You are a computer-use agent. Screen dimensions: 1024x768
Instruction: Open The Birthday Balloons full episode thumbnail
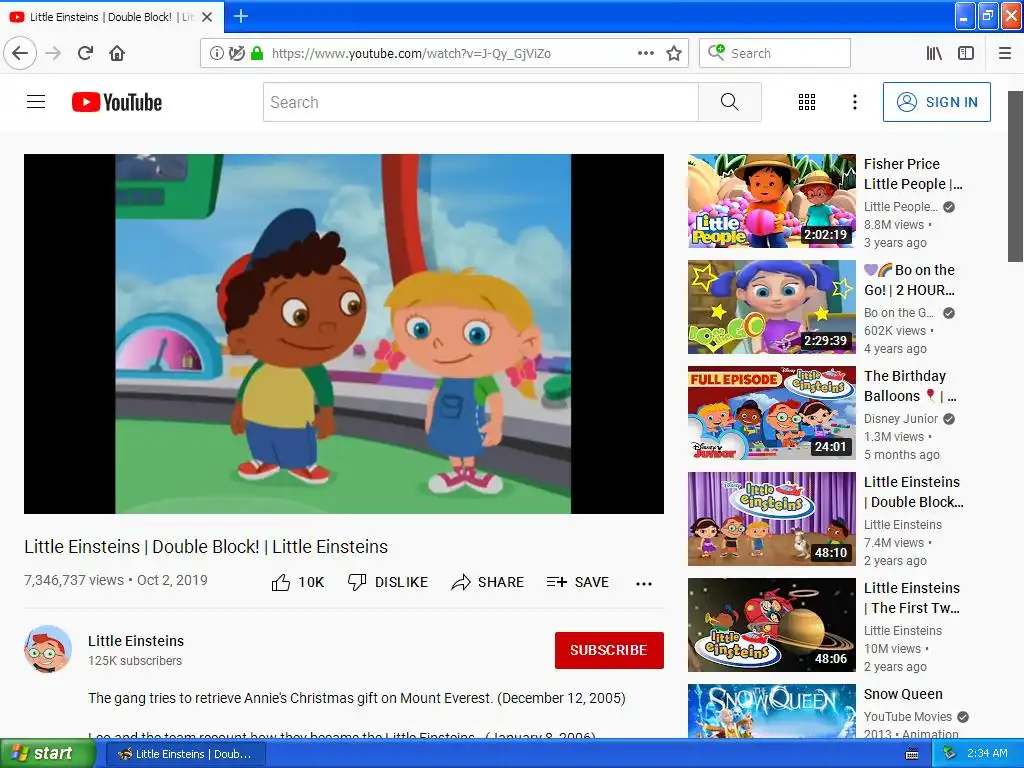771,413
